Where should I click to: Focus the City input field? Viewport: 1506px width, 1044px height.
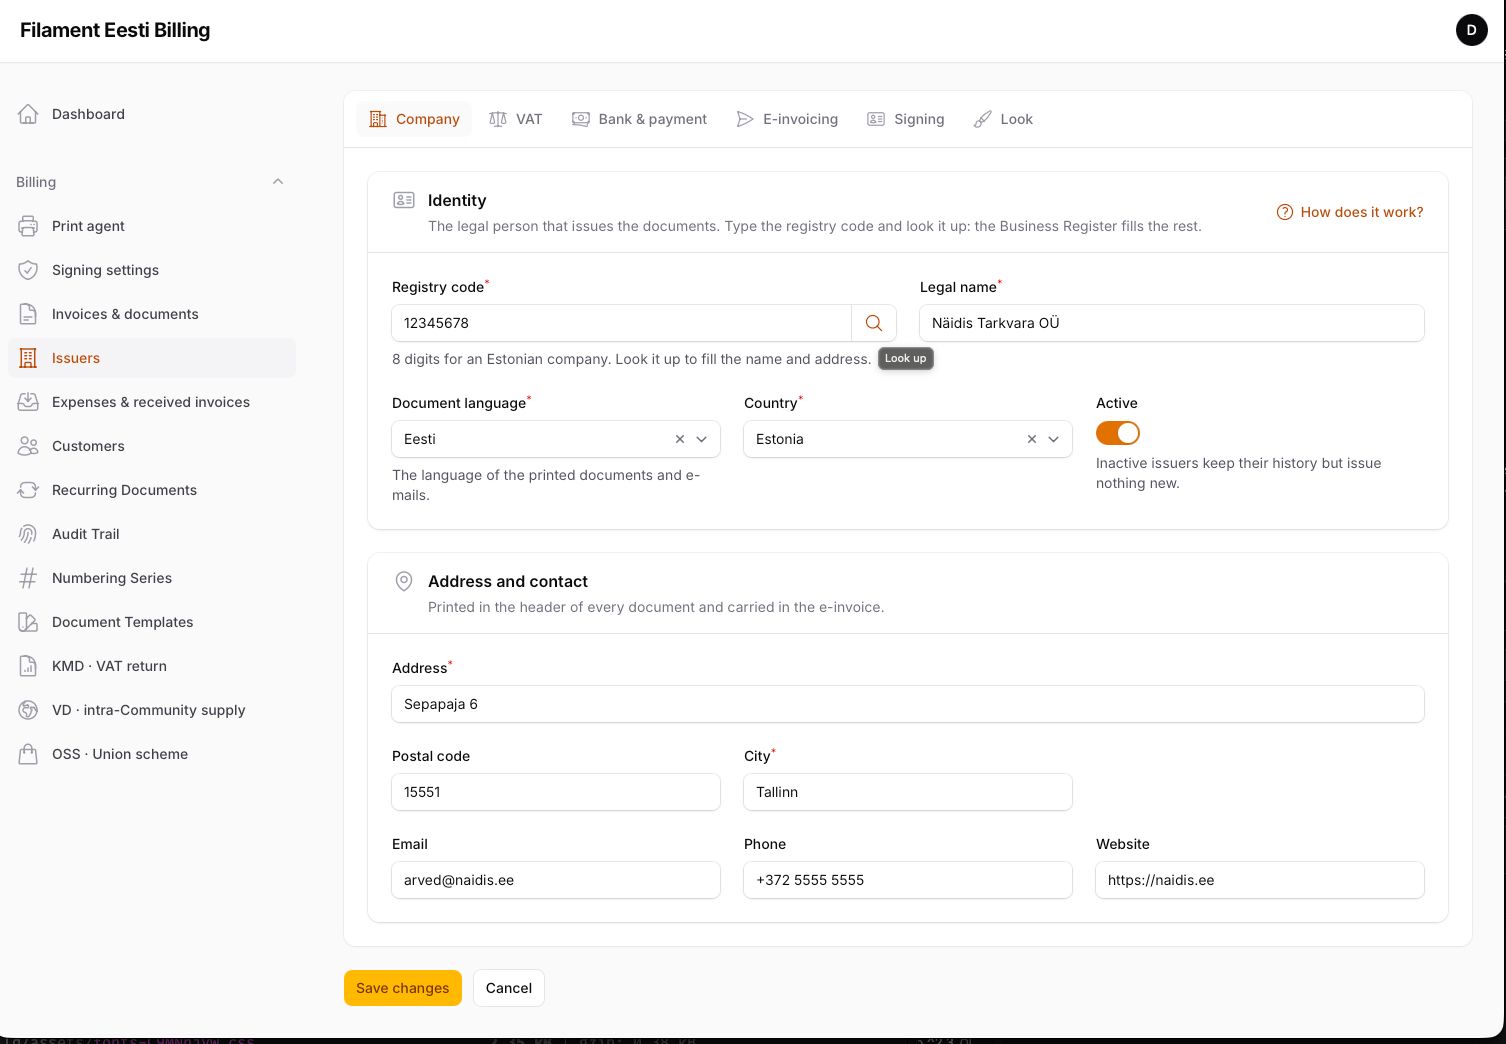[908, 792]
